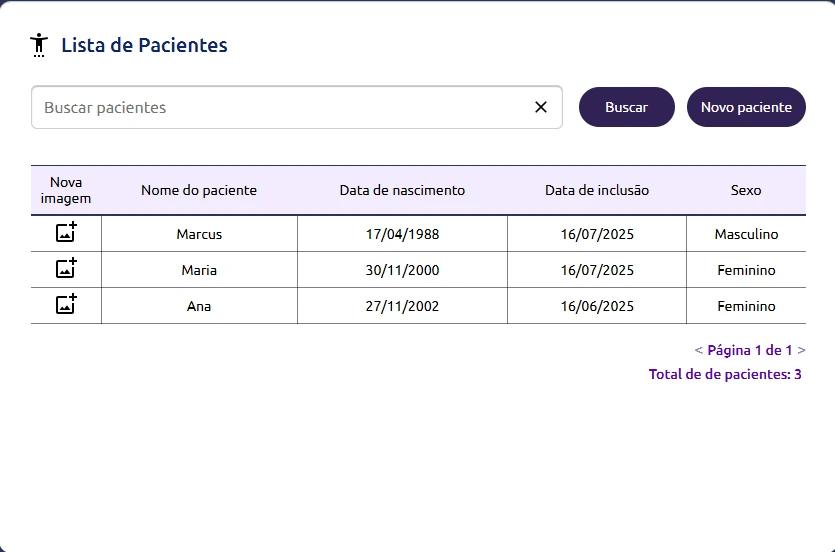
Task: Open new image upload for Ana
Action: tap(66, 305)
